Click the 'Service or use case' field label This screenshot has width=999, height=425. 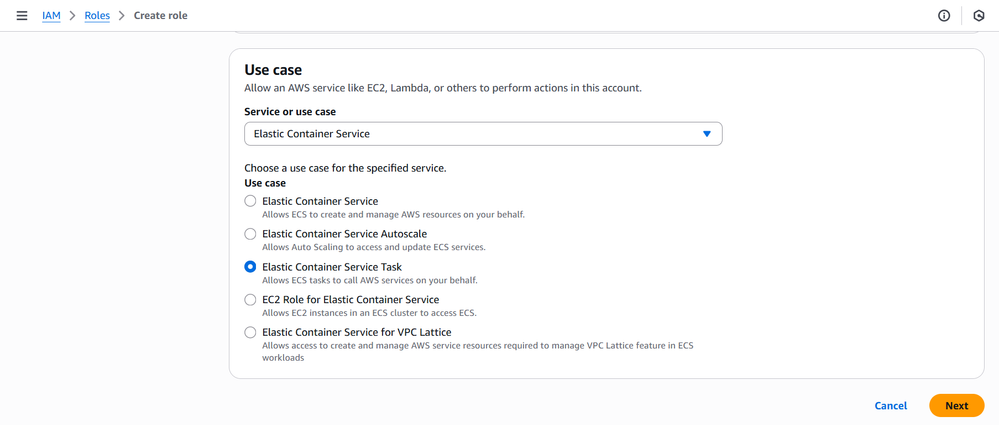click(290, 112)
